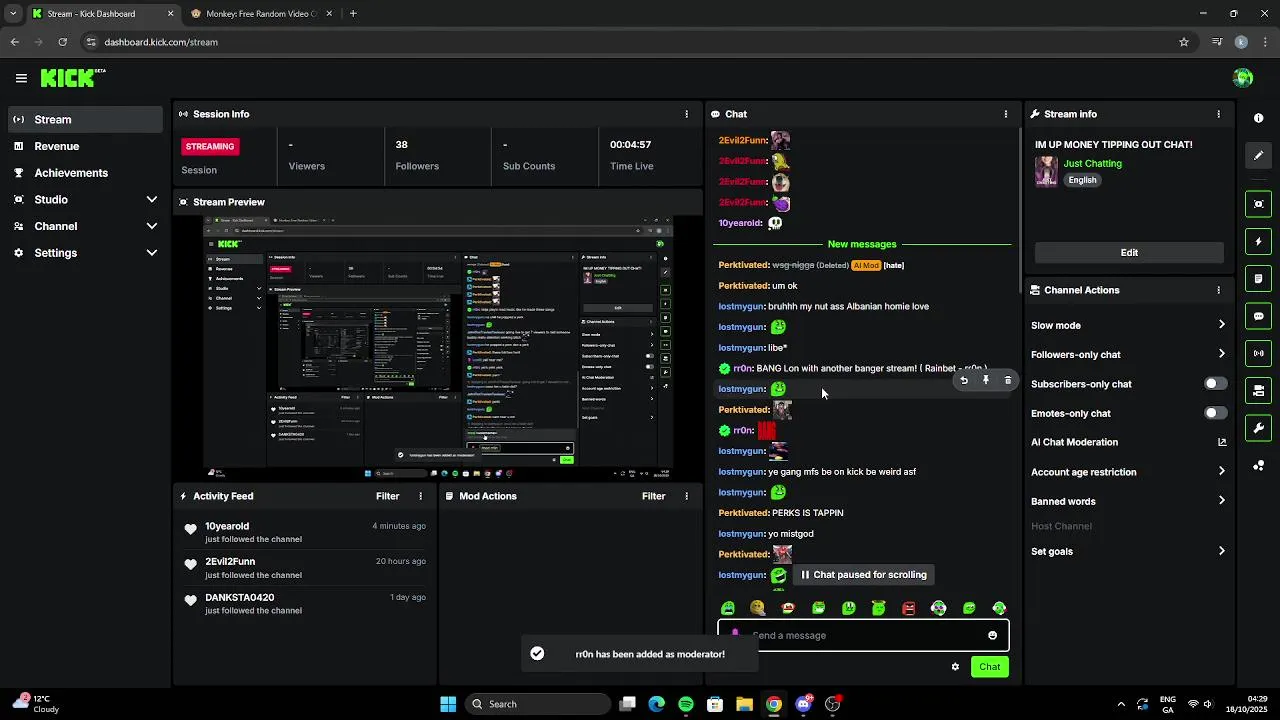Viewport: 1280px width, 720px height.
Task: Click the Edit stream info button
Action: [1129, 253]
